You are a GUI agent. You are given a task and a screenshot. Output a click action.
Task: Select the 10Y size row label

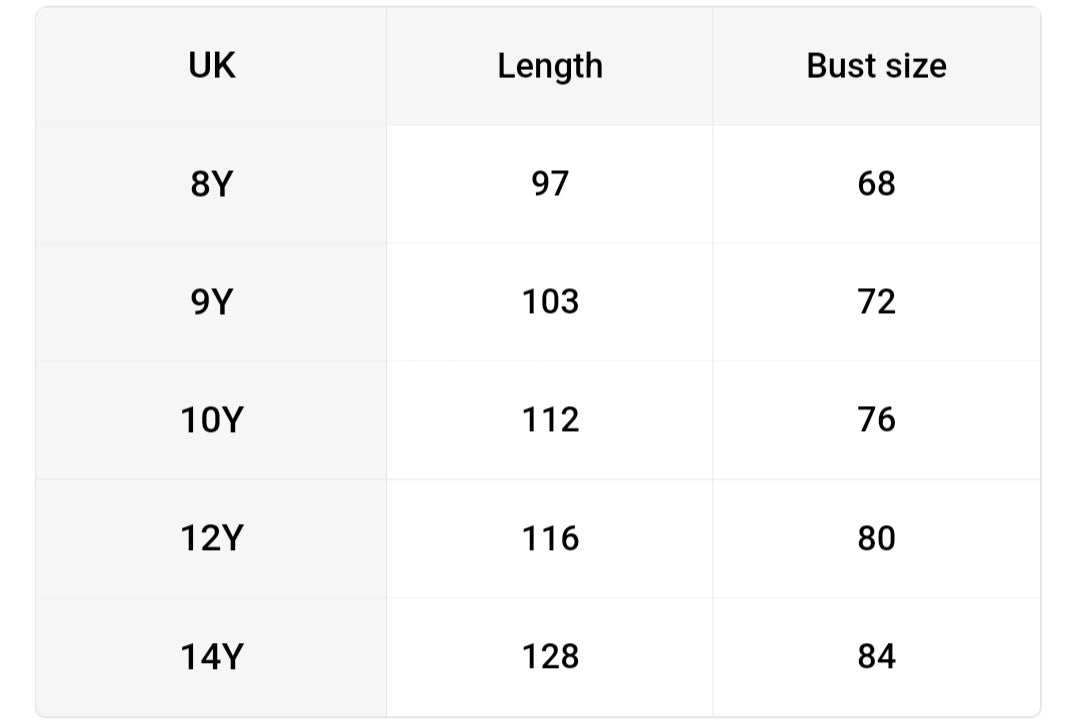pyautogui.click(x=211, y=420)
